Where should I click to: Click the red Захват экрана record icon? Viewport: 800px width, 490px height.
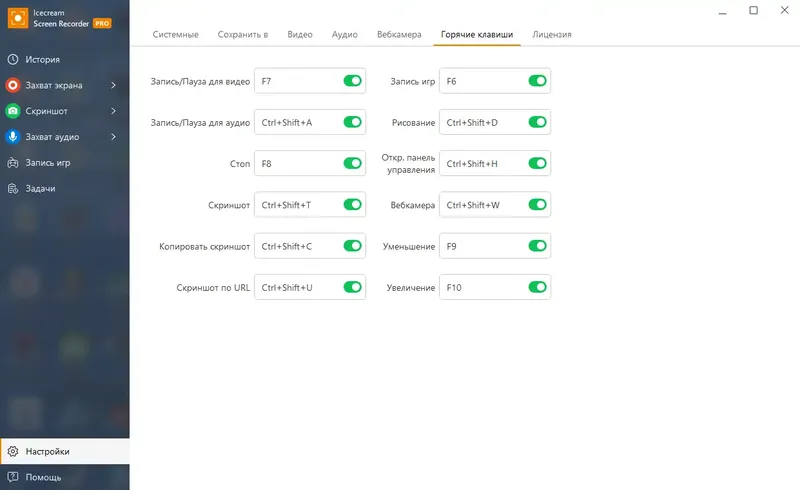coord(14,85)
